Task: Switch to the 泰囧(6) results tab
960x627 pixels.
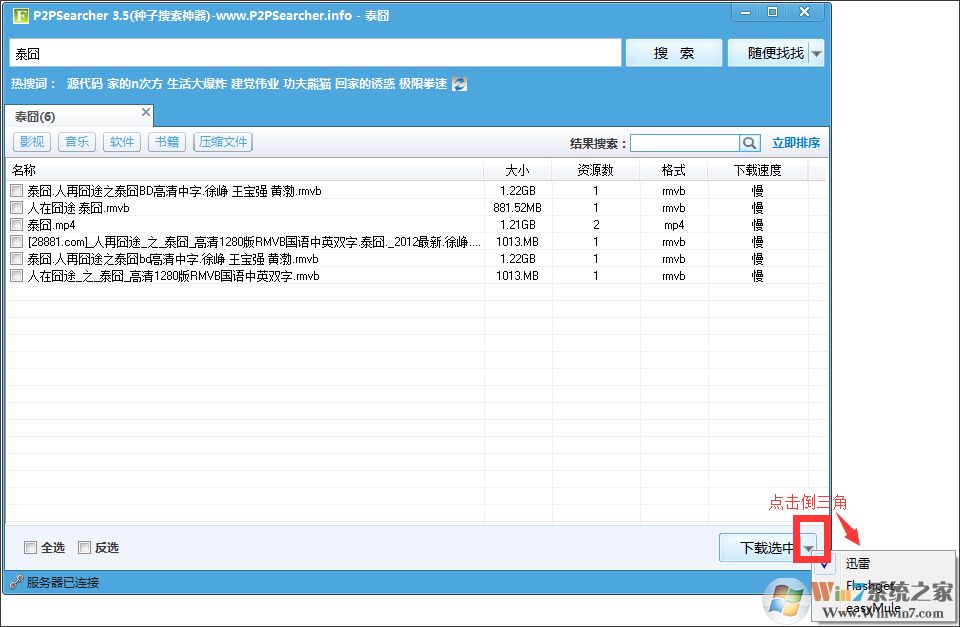Action: coord(35,115)
